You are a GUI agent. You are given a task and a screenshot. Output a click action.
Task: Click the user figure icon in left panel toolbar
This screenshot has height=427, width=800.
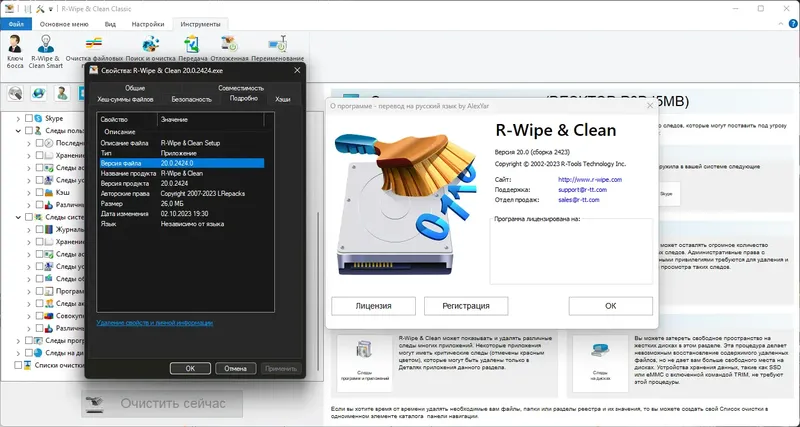click(62, 93)
